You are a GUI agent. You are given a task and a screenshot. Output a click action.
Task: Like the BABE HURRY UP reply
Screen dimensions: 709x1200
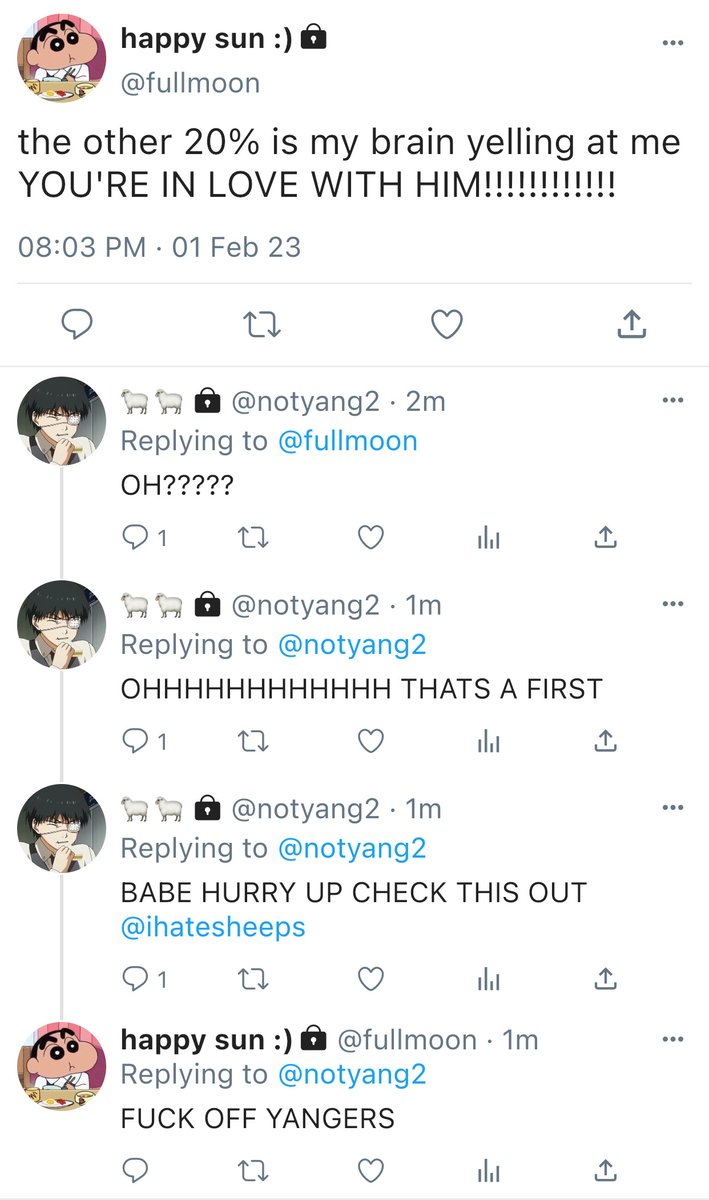(371, 978)
